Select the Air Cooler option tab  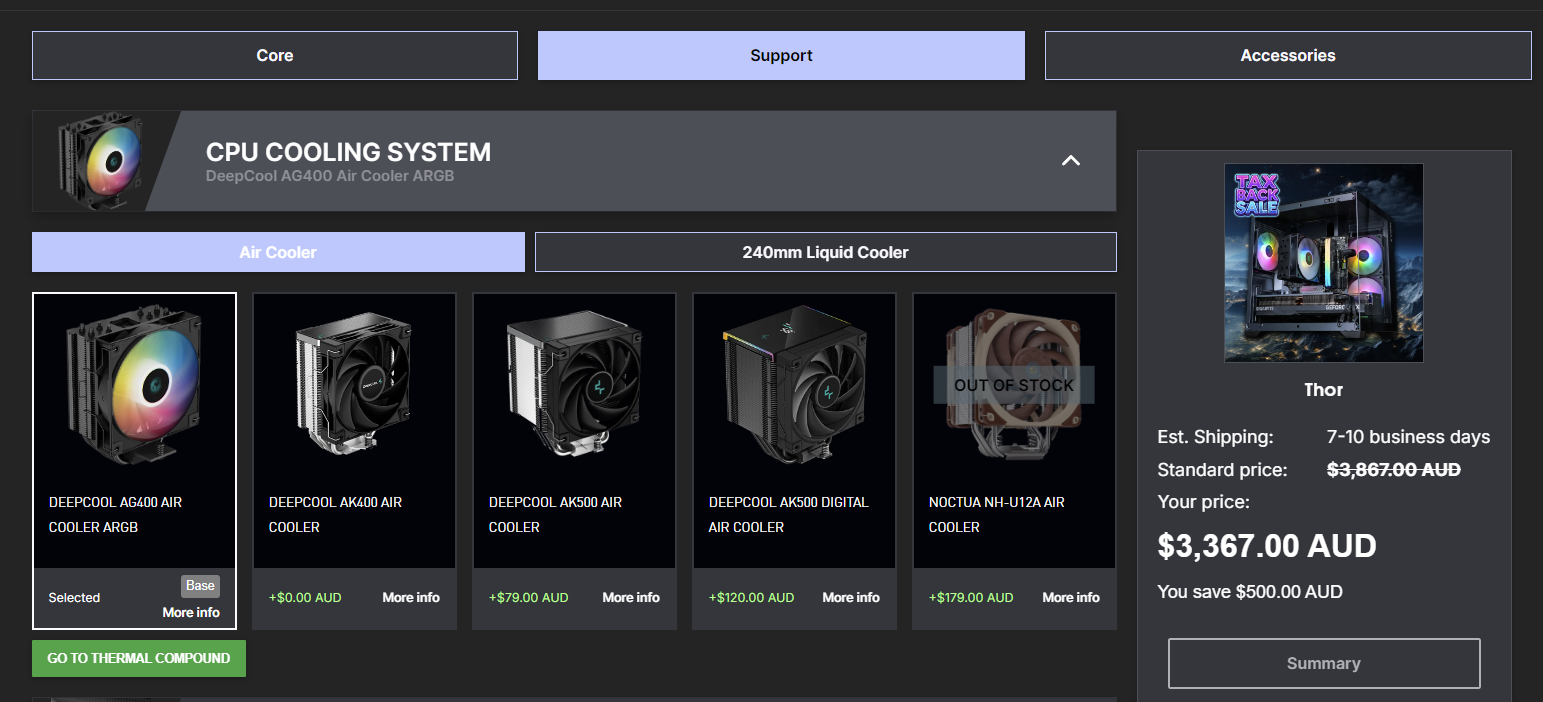[x=278, y=252]
